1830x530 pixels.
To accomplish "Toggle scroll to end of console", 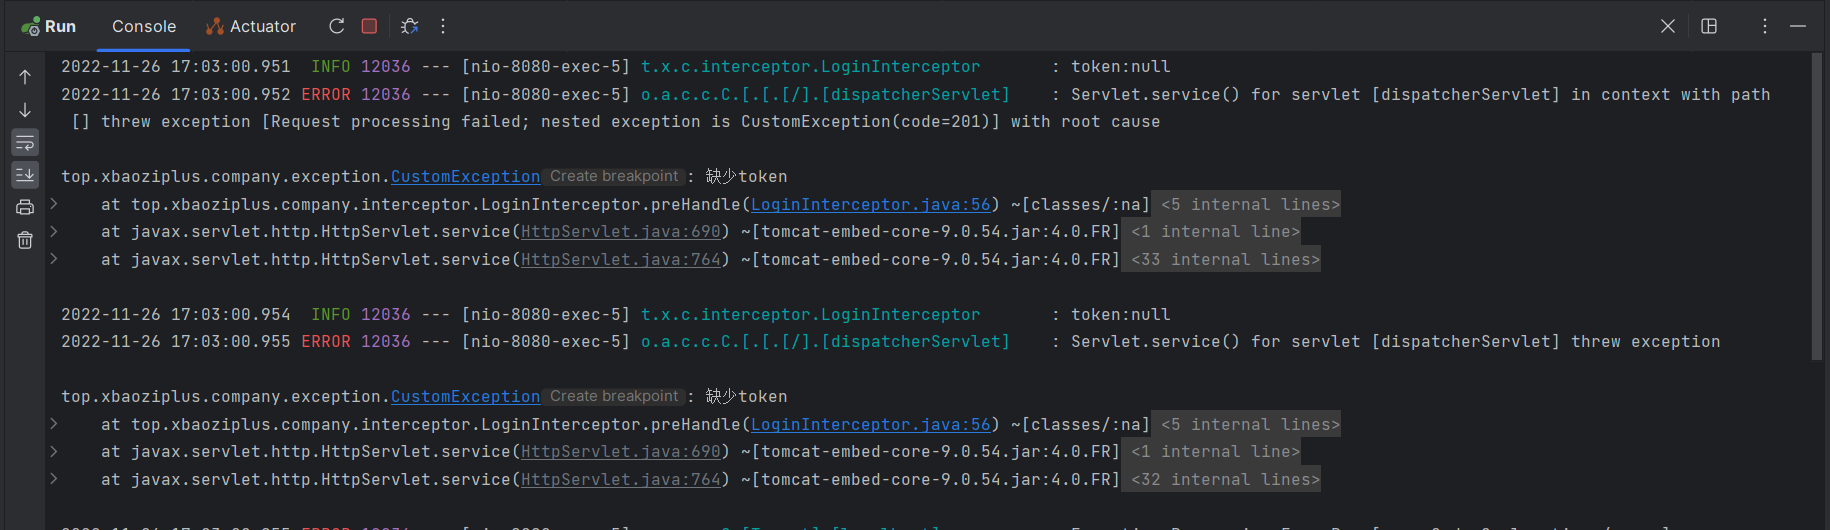I will 25,175.
